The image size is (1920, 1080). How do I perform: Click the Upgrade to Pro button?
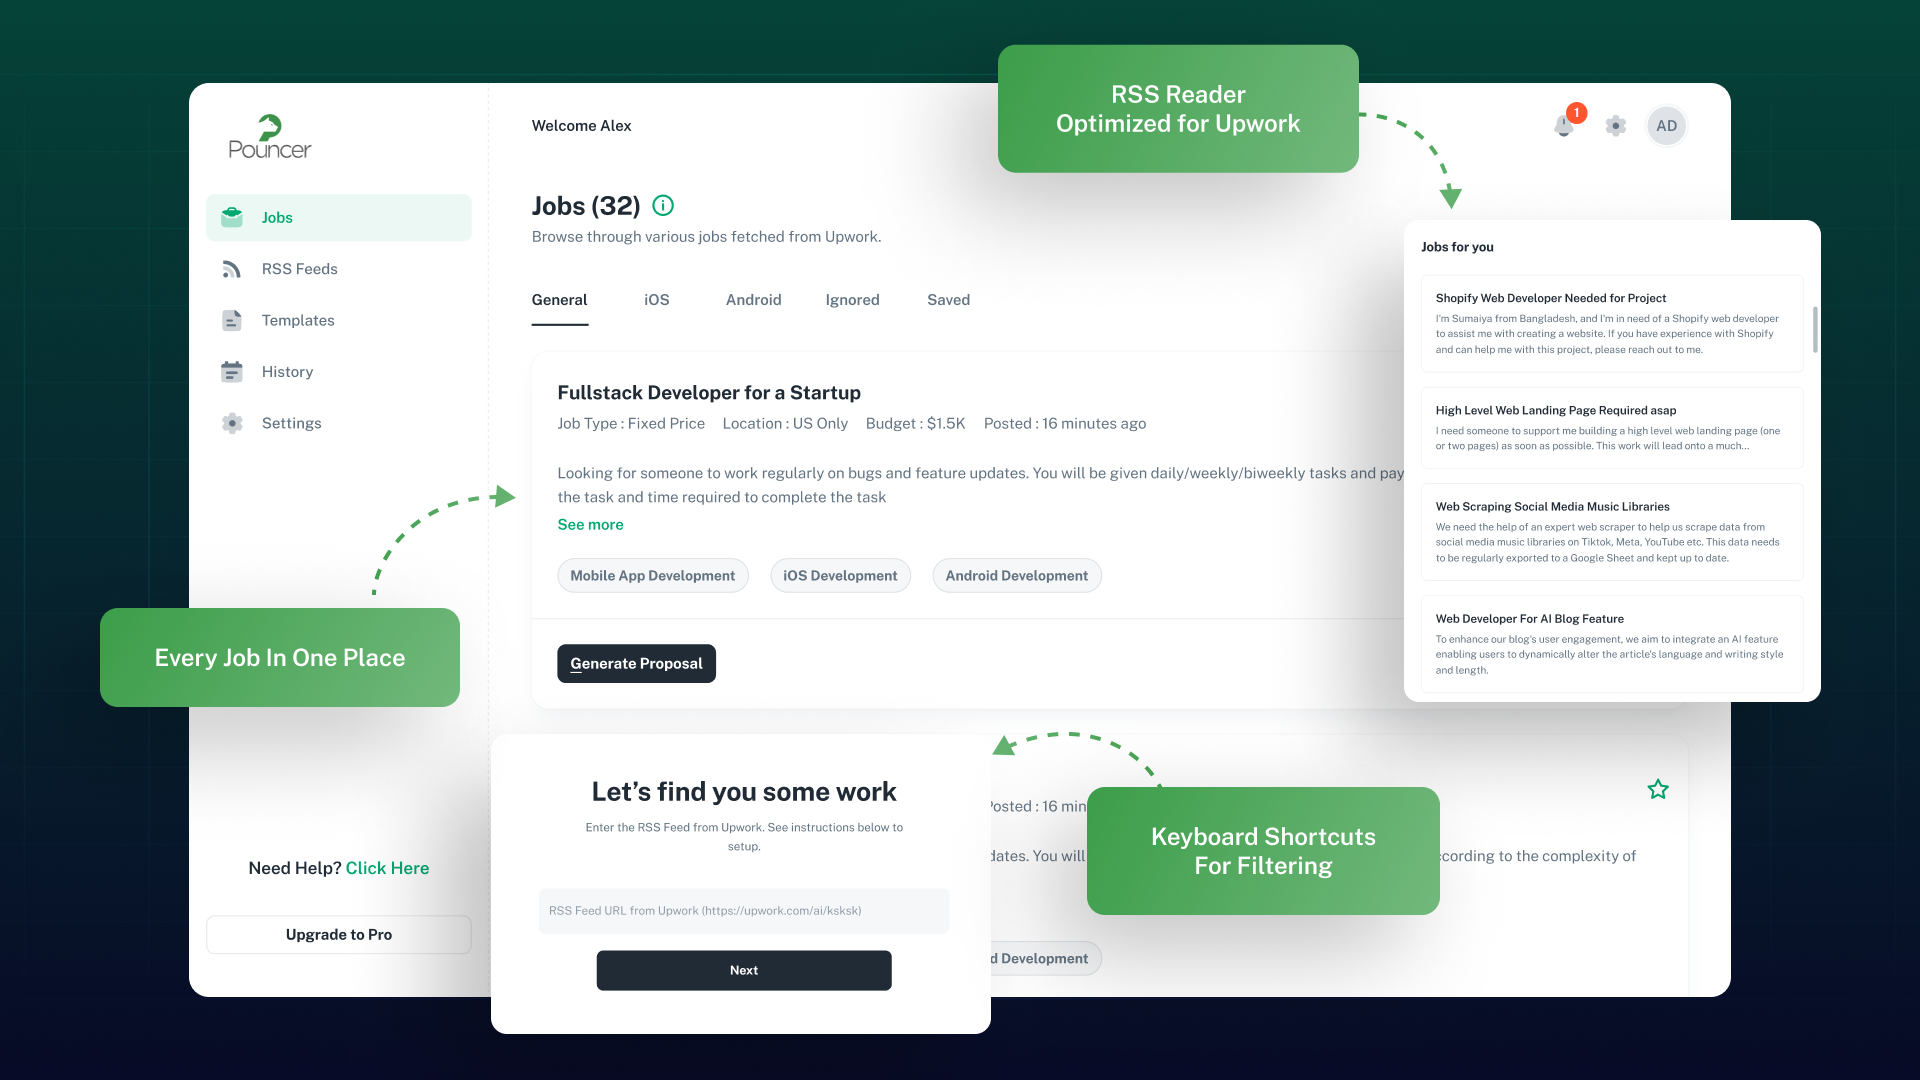coord(338,934)
